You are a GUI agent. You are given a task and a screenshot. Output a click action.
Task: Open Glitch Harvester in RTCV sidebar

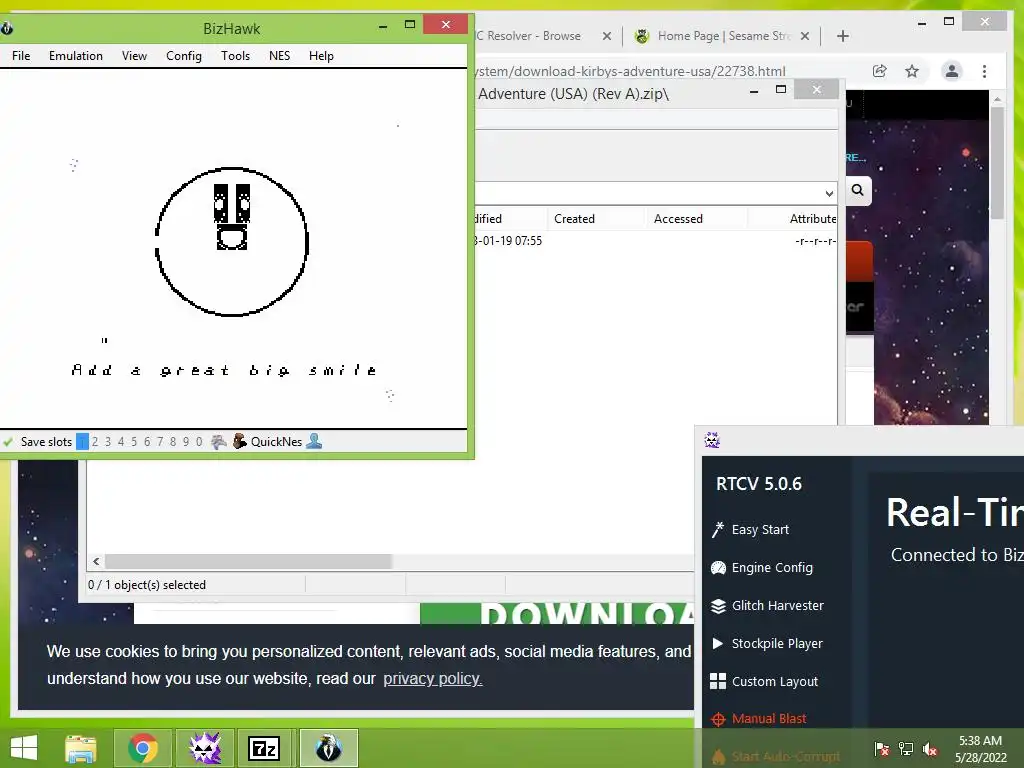click(777, 605)
